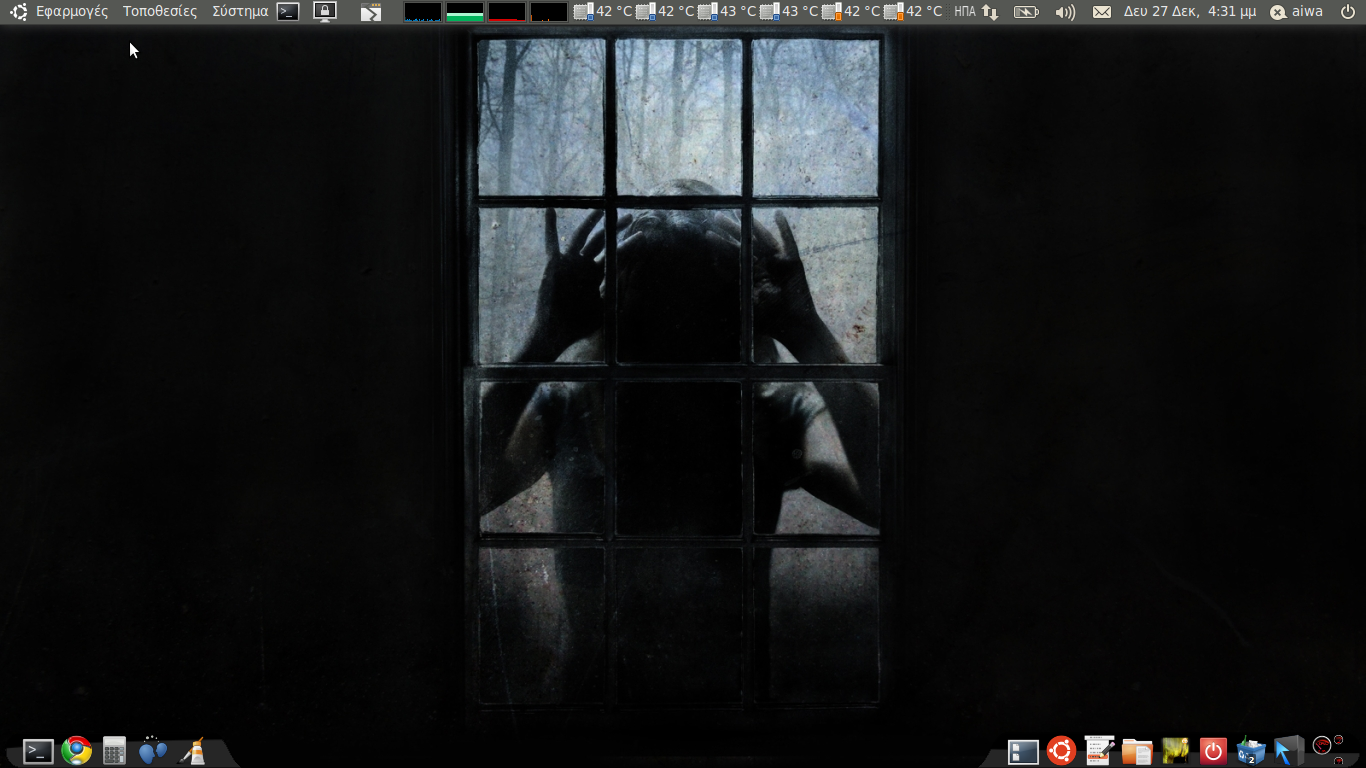Click the orange system monitor graph
Viewport: 1366px width, 768px height.
pyautogui.click(x=549, y=12)
